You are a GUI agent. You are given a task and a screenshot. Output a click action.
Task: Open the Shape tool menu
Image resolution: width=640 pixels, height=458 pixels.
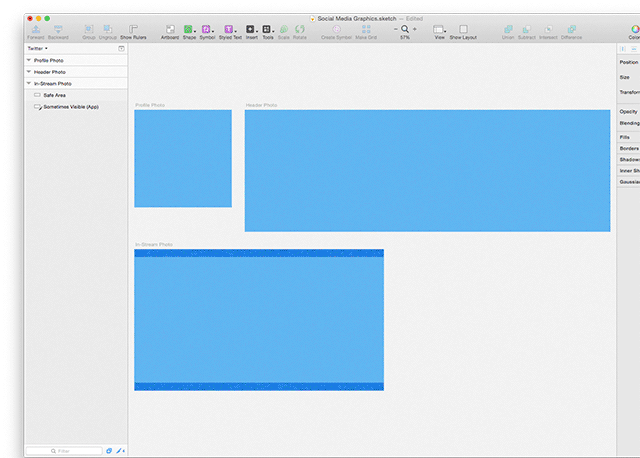[189, 29]
